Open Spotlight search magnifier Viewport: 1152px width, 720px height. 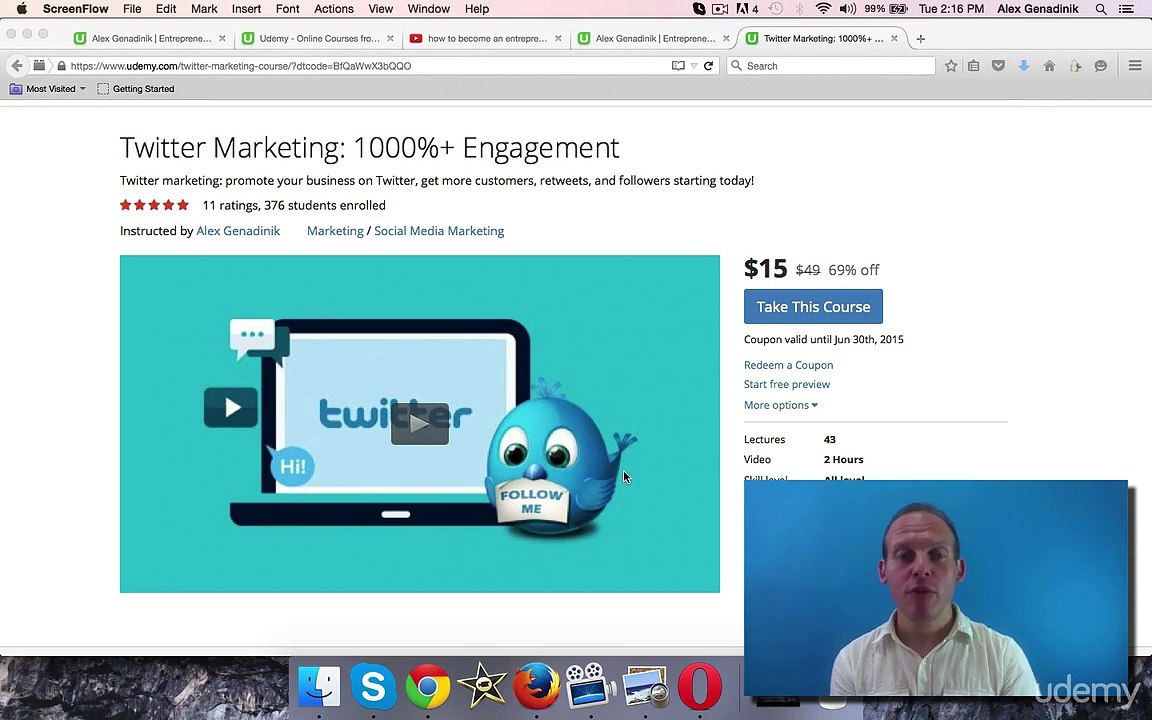coord(1101,9)
